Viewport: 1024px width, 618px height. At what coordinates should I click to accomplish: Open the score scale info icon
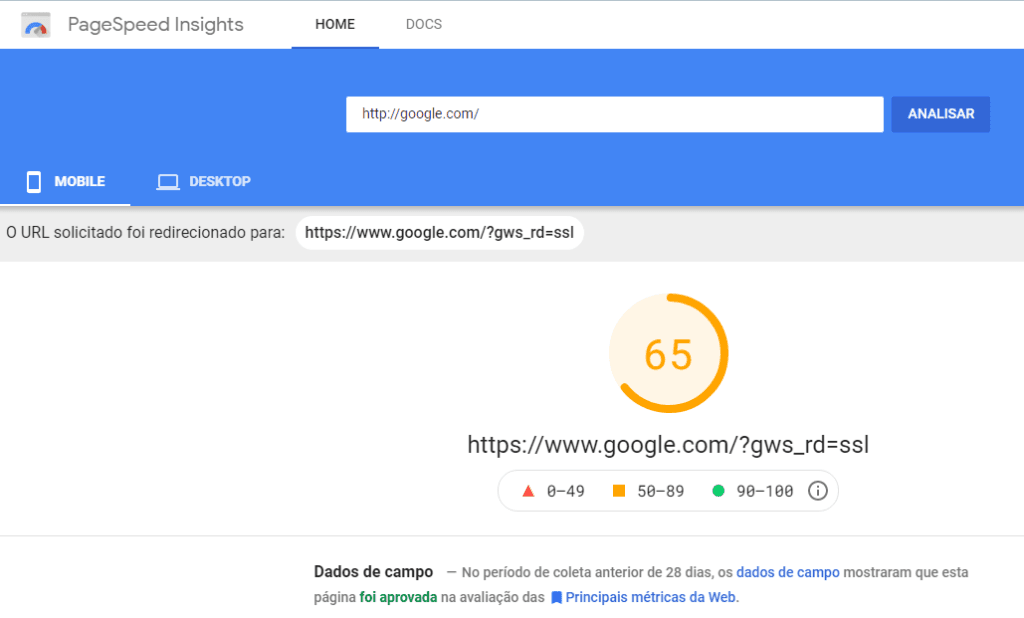pos(818,491)
